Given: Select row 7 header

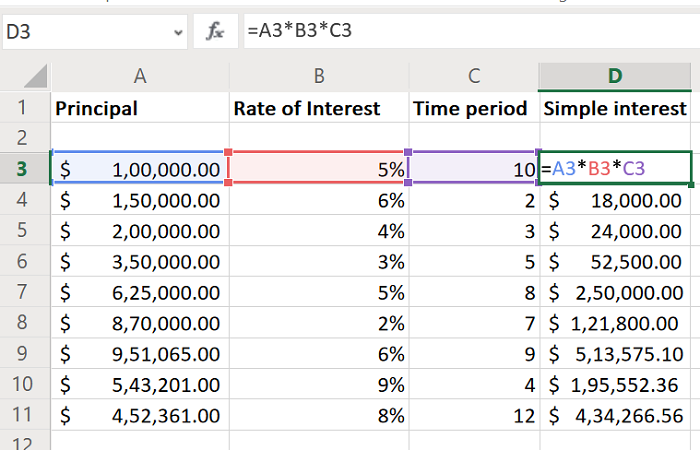Looking at the screenshot, I should 23,293.
